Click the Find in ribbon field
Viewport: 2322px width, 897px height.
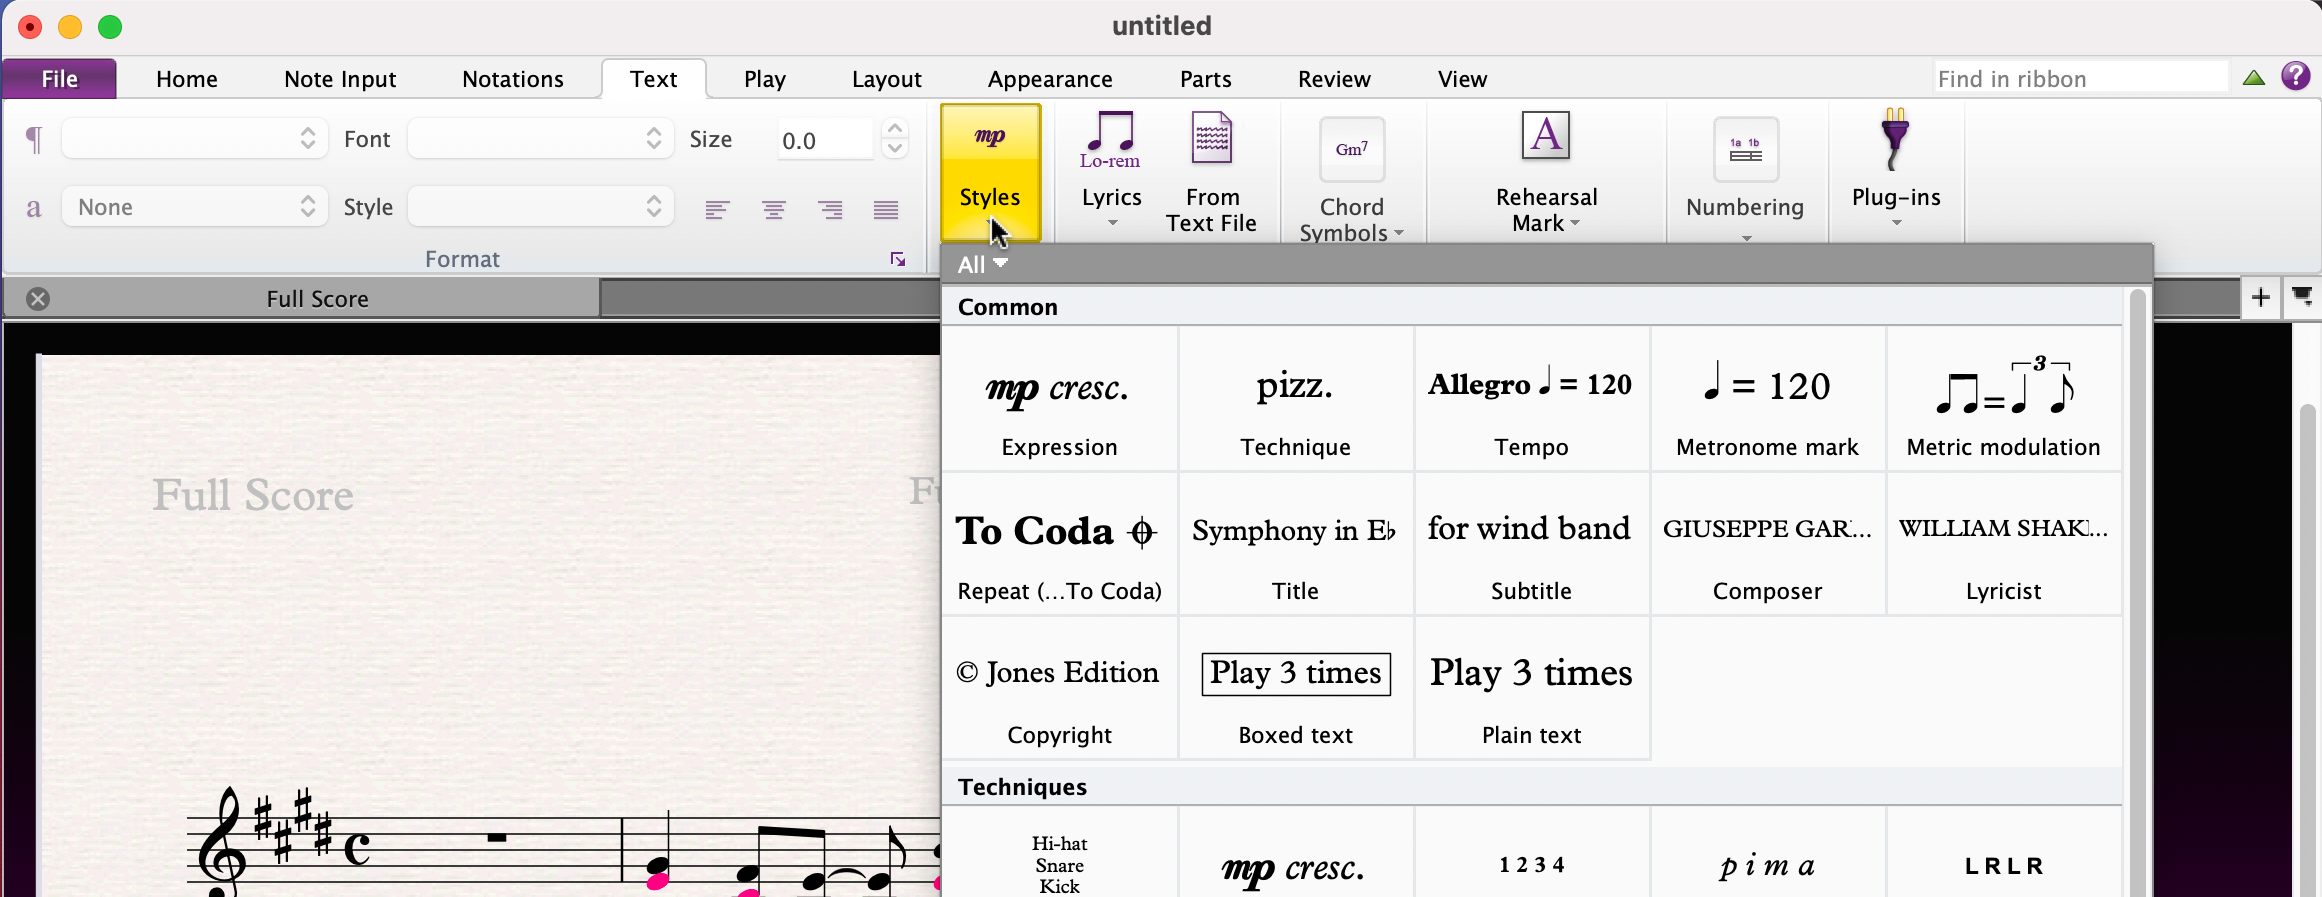(2081, 78)
